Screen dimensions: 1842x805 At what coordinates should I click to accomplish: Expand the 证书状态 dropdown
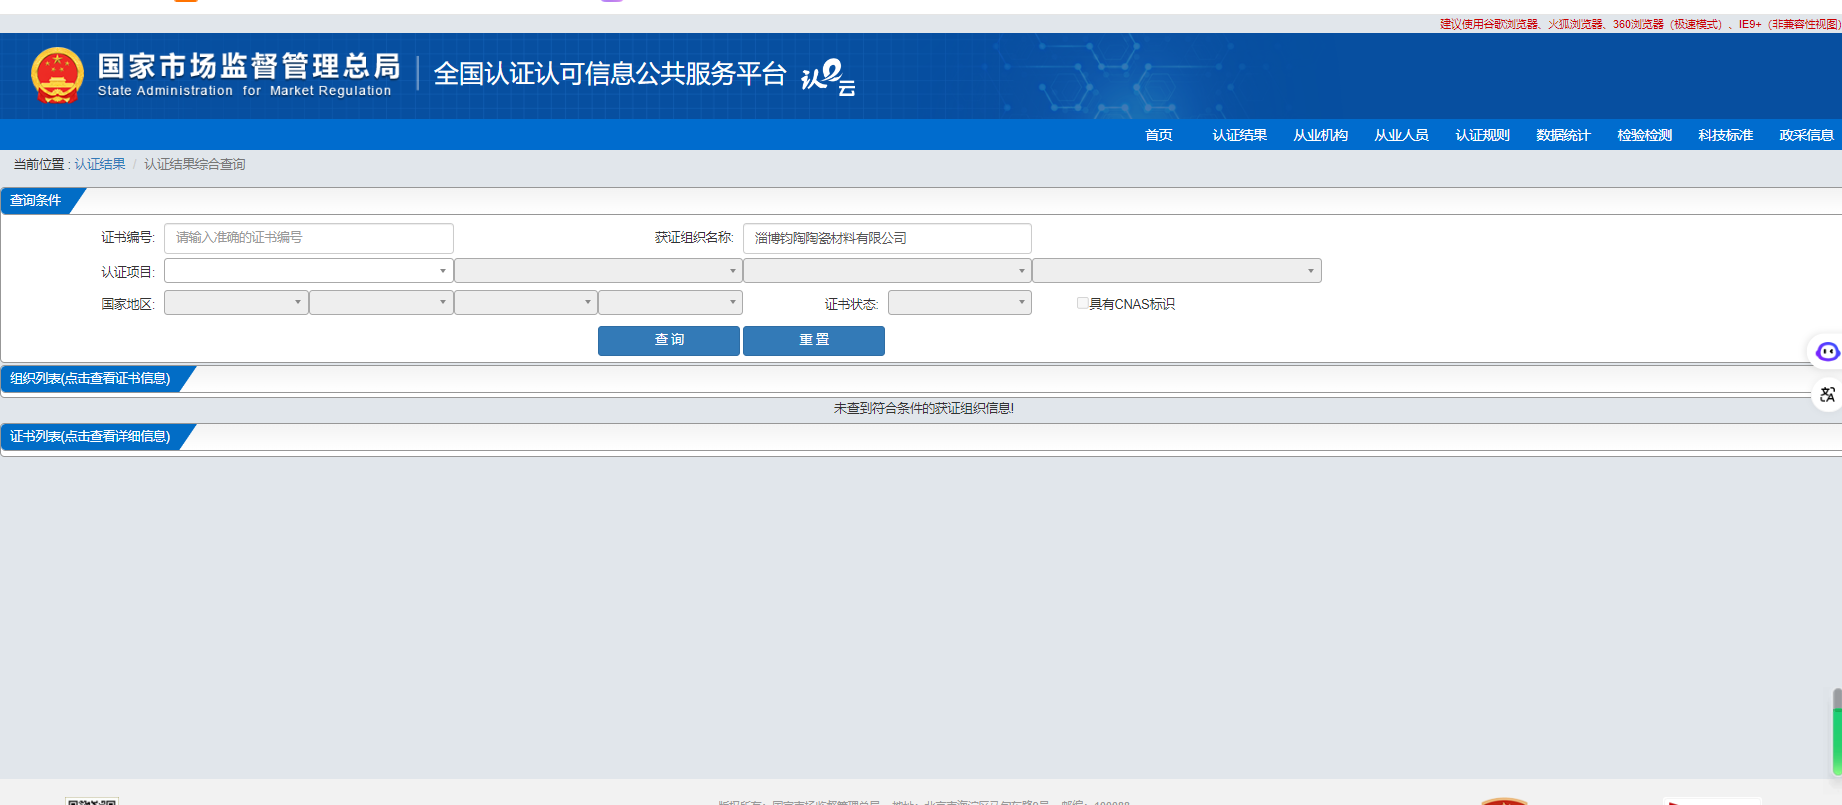960,303
